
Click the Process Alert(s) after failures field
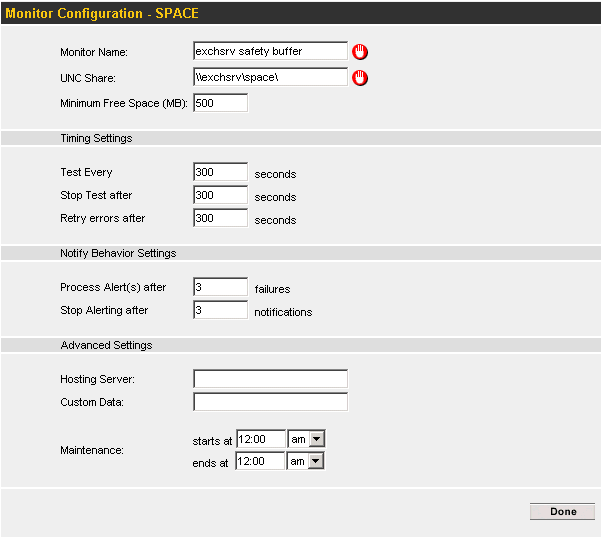(221, 287)
